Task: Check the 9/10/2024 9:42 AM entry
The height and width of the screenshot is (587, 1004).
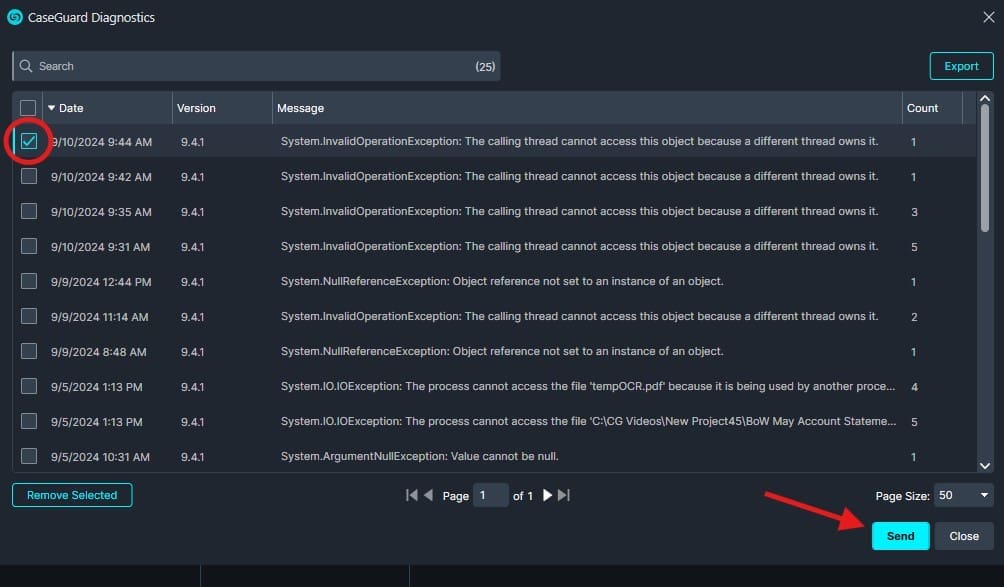Action: click(x=29, y=177)
